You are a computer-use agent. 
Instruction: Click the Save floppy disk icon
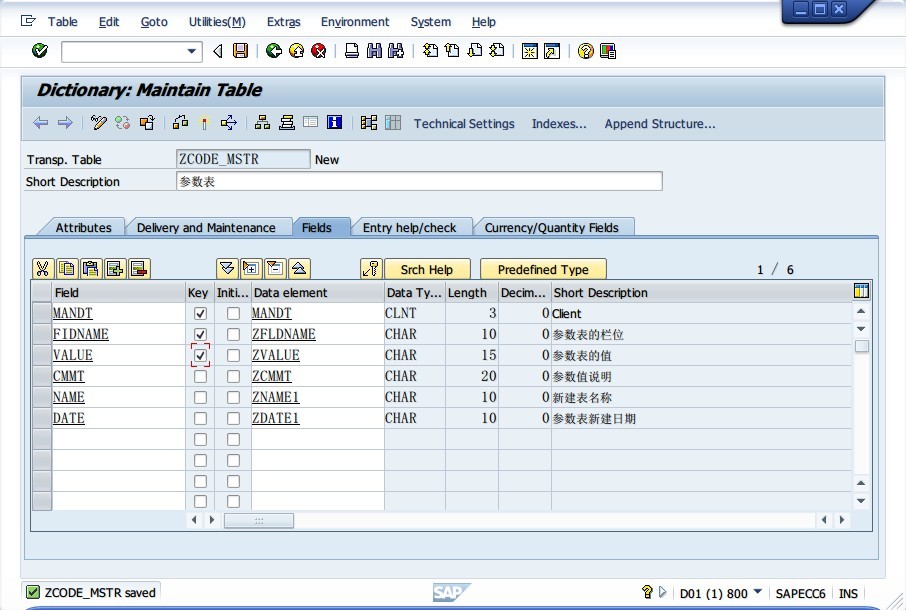(x=240, y=51)
